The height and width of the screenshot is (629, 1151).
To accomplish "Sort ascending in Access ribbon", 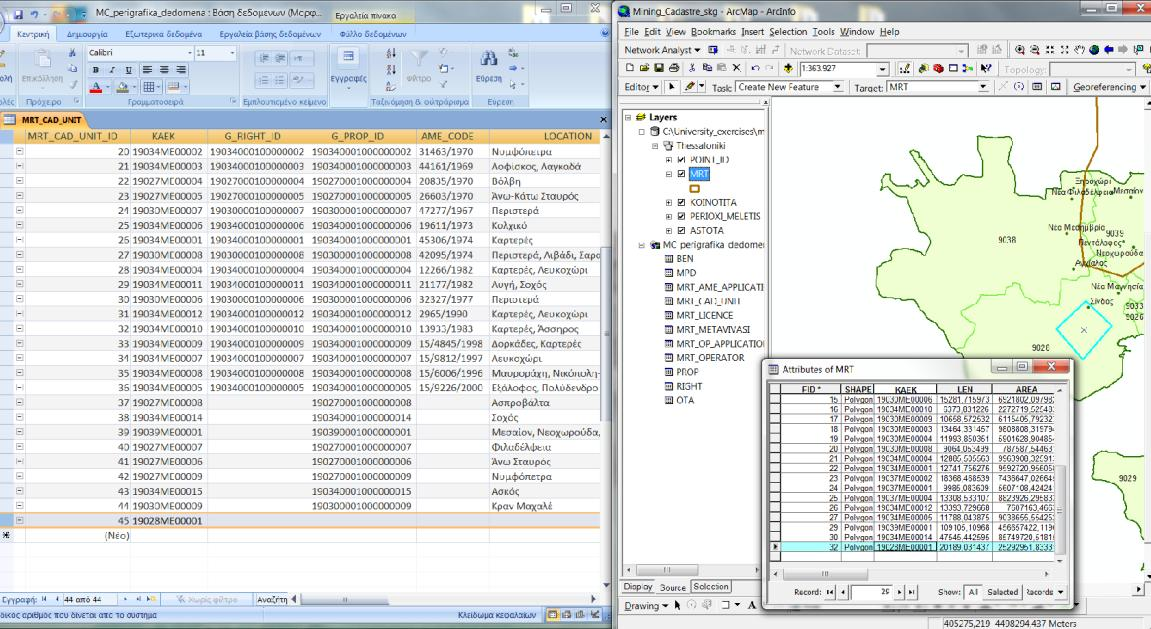I will [x=391, y=54].
